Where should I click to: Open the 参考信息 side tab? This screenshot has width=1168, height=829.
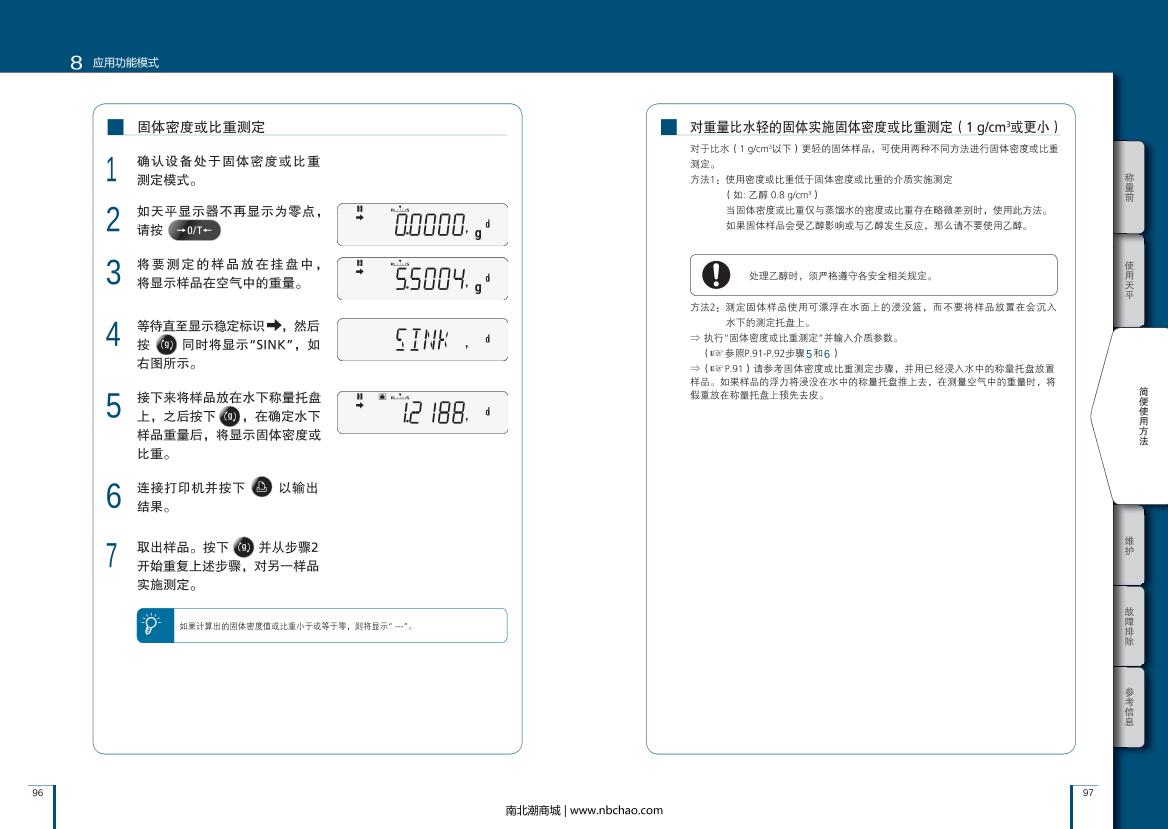point(1128,706)
